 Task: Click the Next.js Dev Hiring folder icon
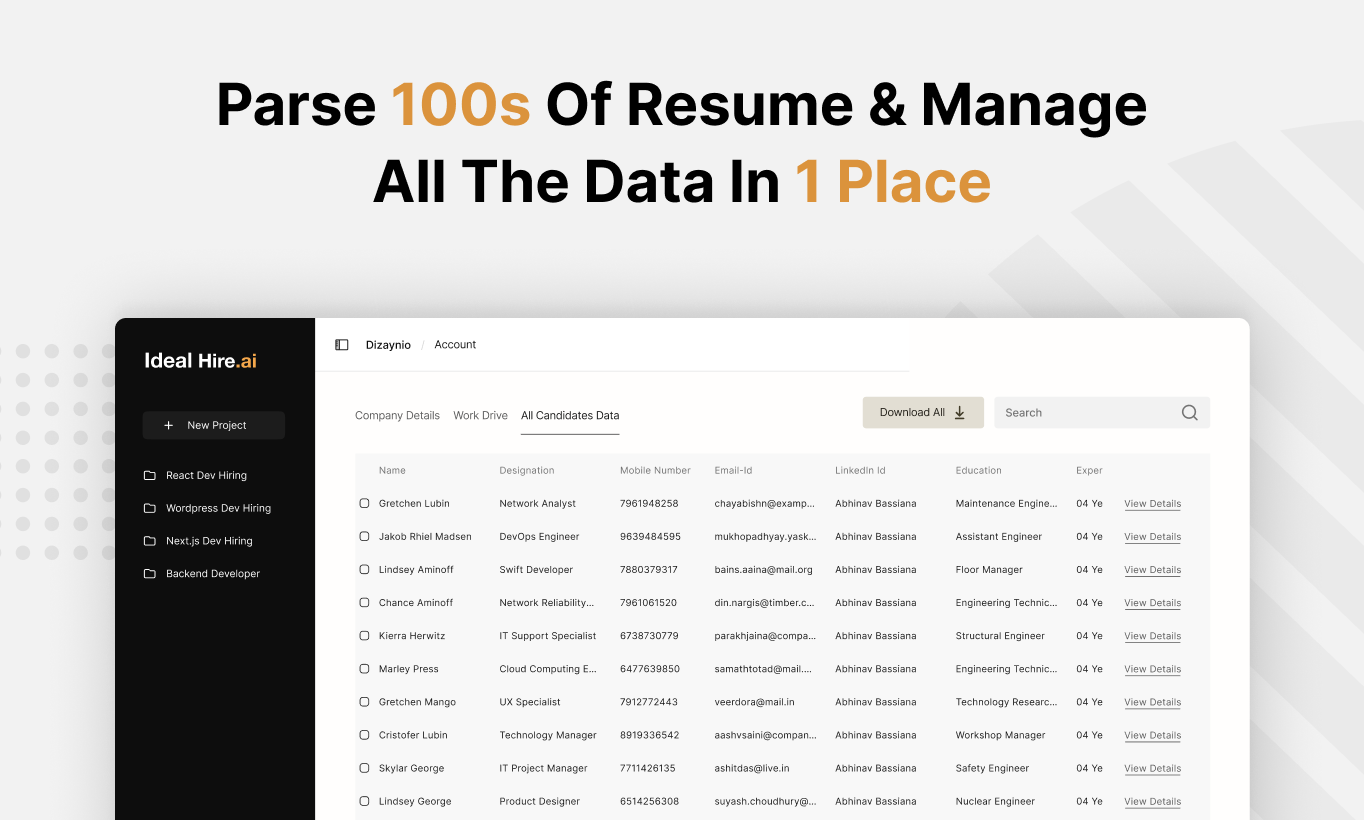150,541
